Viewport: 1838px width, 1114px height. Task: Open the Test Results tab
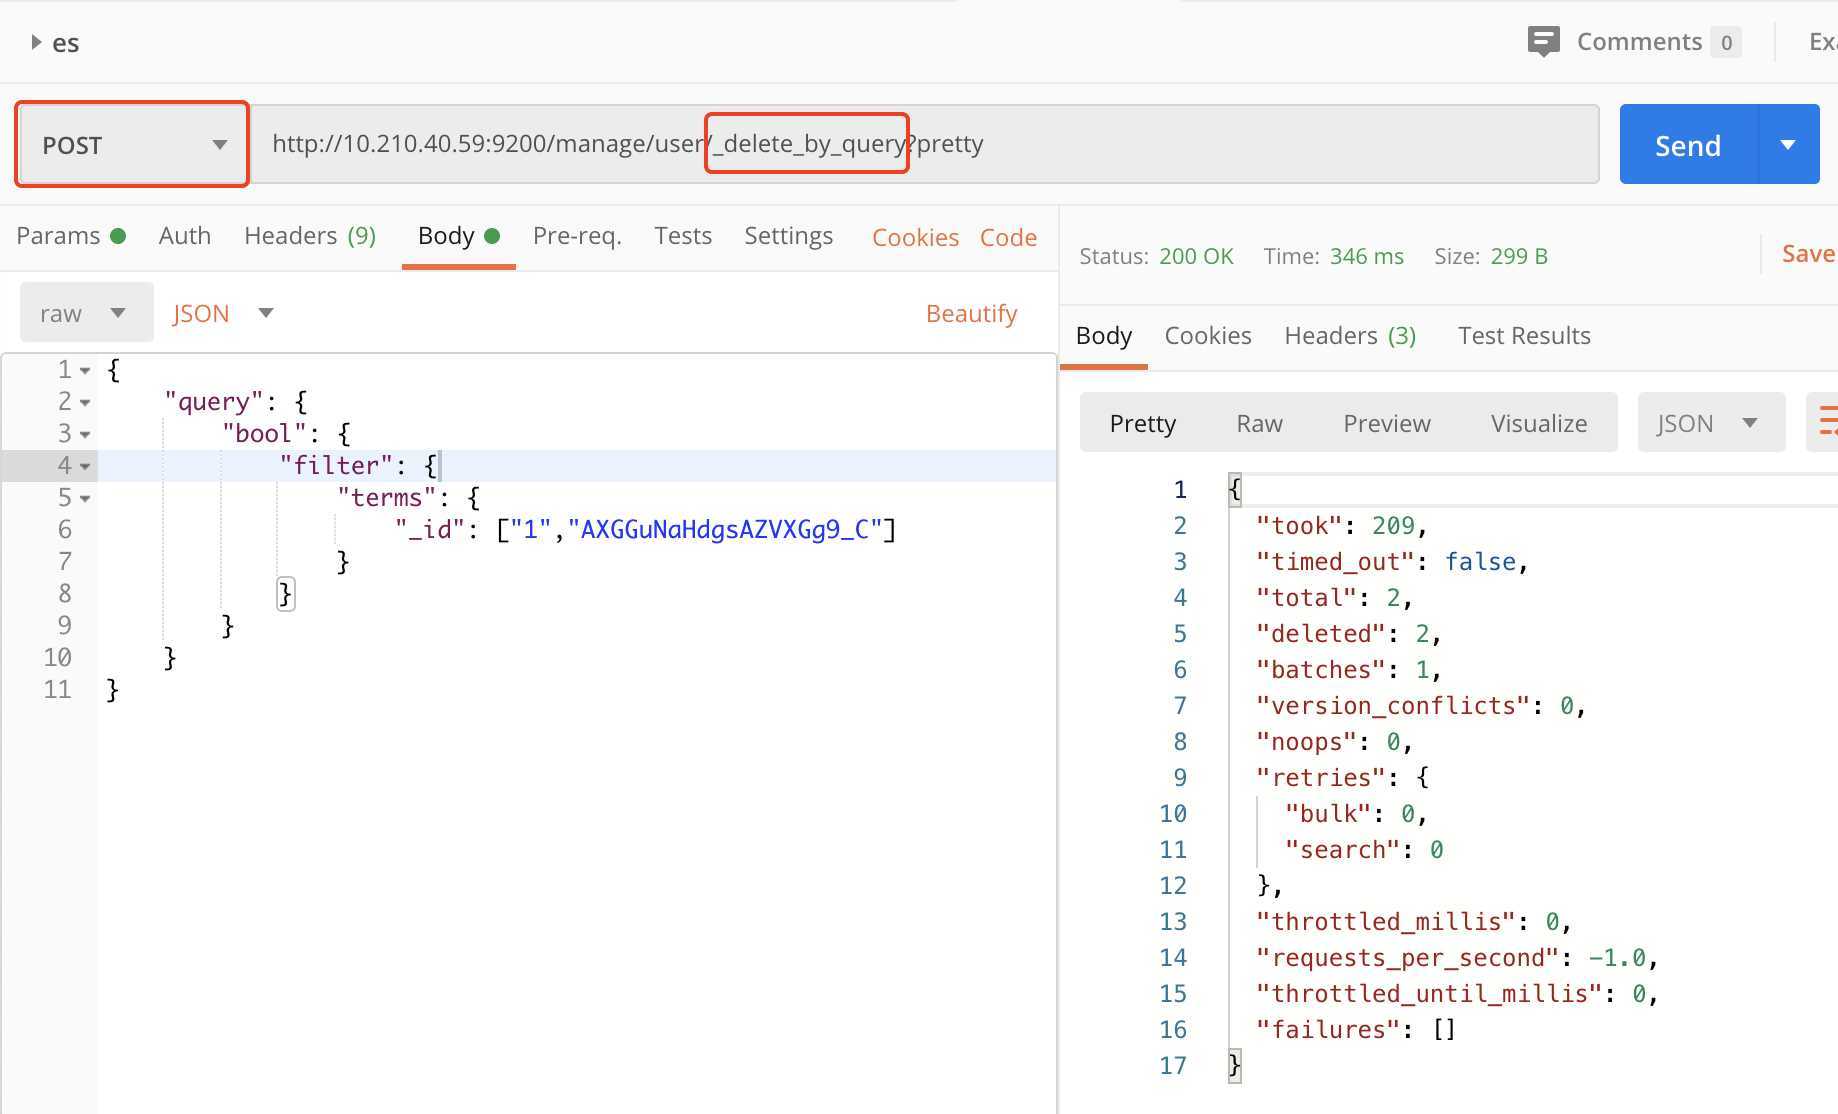pyautogui.click(x=1524, y=336)
